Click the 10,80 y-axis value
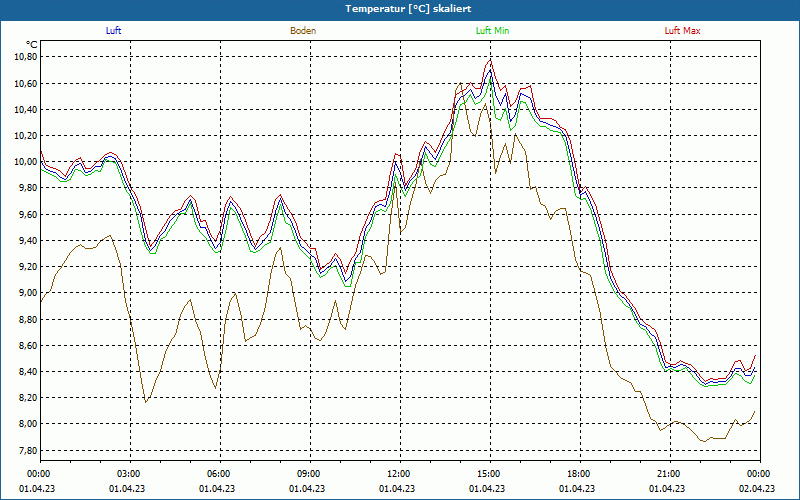 [x=24, y=57]
